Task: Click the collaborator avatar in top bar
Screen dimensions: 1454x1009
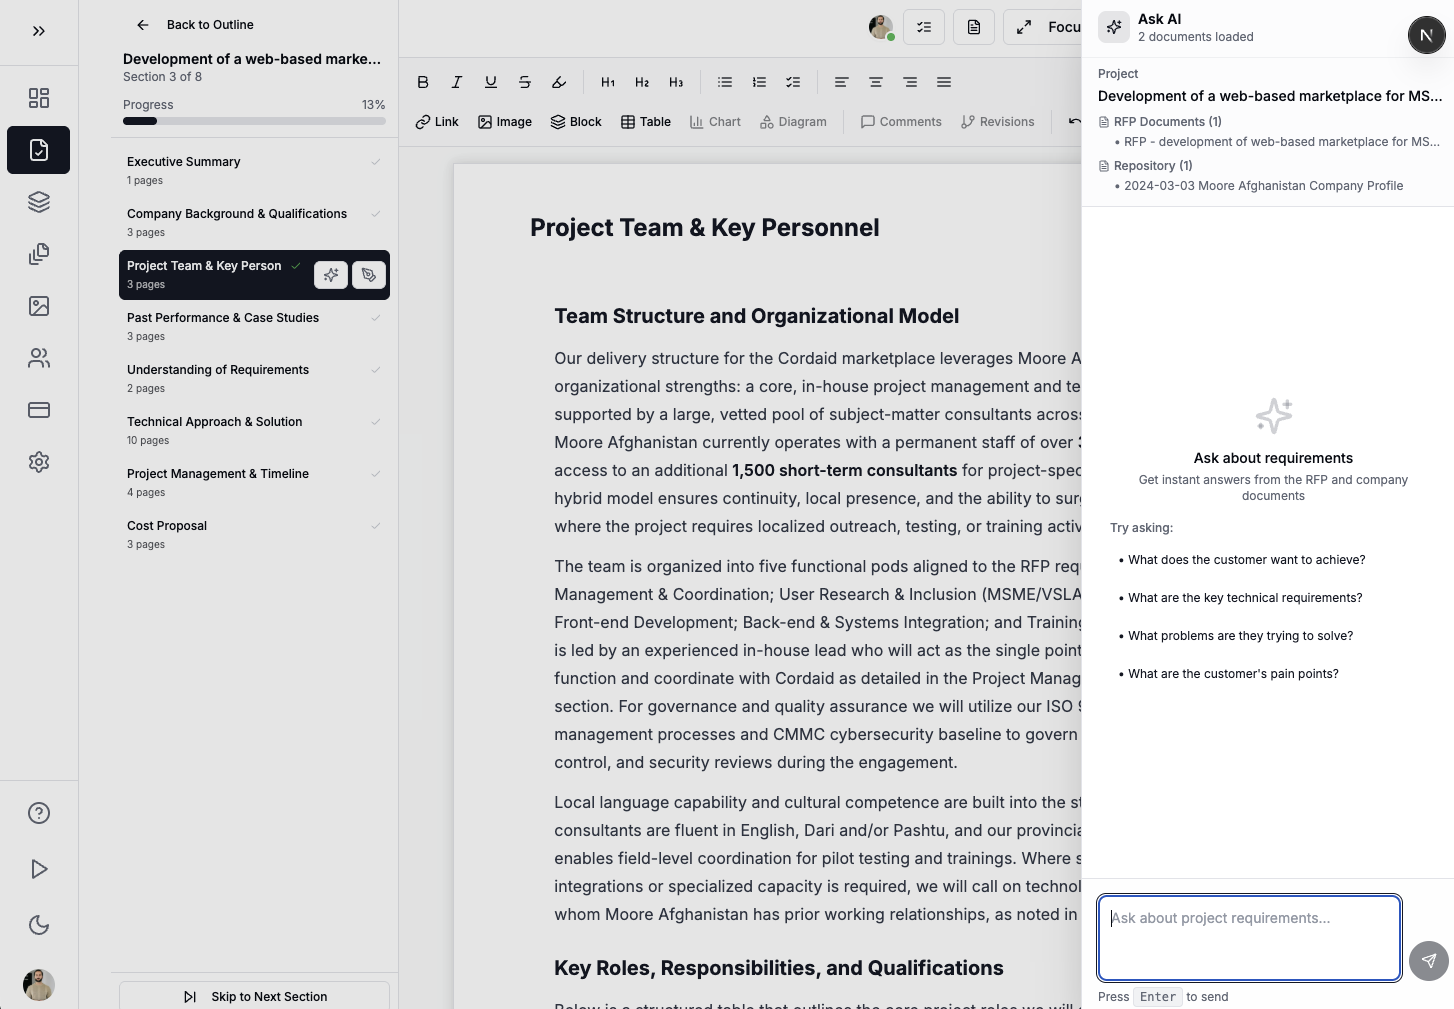Action: coord(881,28)
